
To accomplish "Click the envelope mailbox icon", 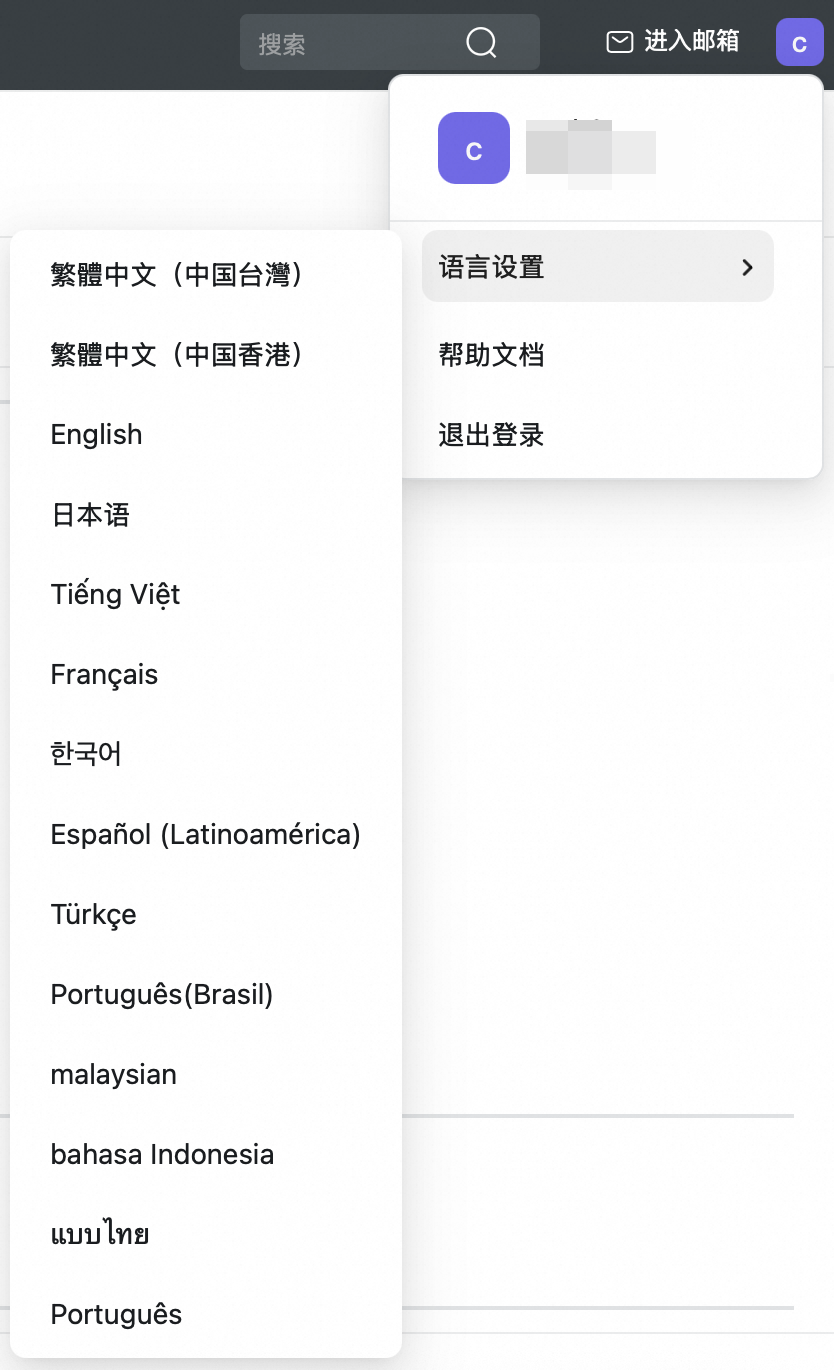I will coord(620,42).
